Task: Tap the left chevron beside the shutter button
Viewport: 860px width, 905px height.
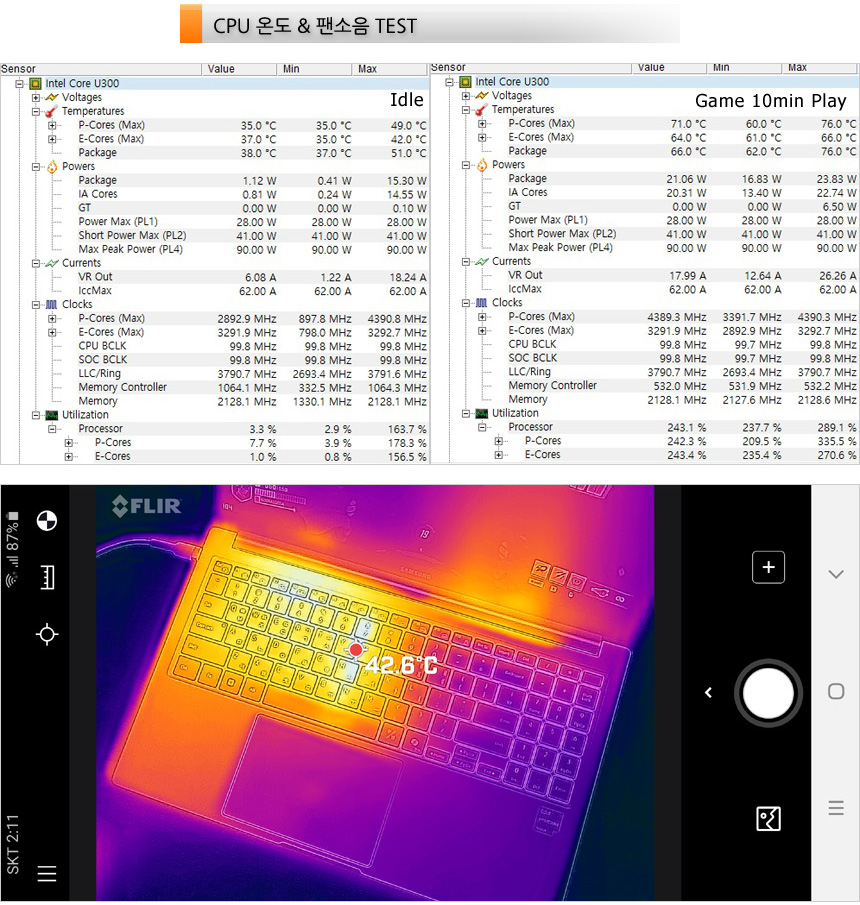Action: [709, 692]
